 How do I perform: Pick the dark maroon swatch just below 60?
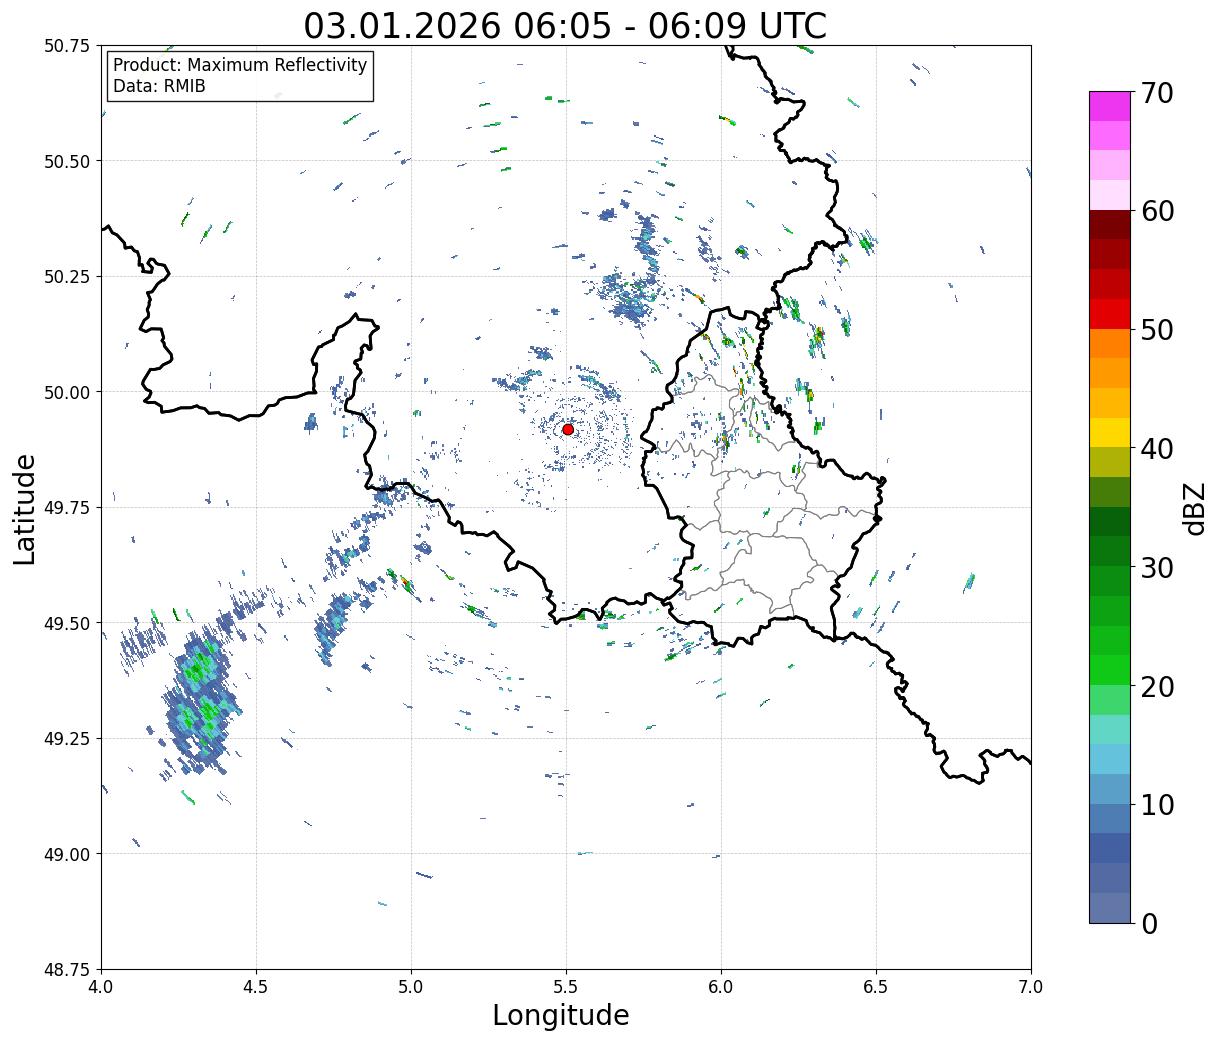tap(1110, 224)
